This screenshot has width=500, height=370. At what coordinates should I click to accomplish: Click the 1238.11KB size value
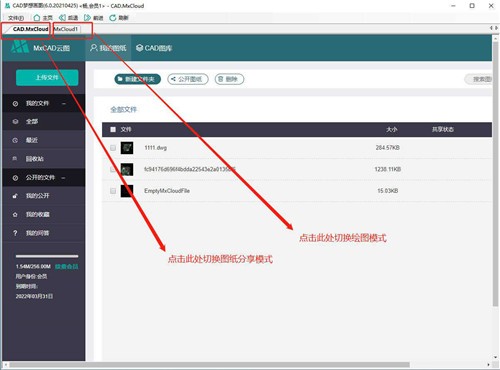(x=387, y=169)
